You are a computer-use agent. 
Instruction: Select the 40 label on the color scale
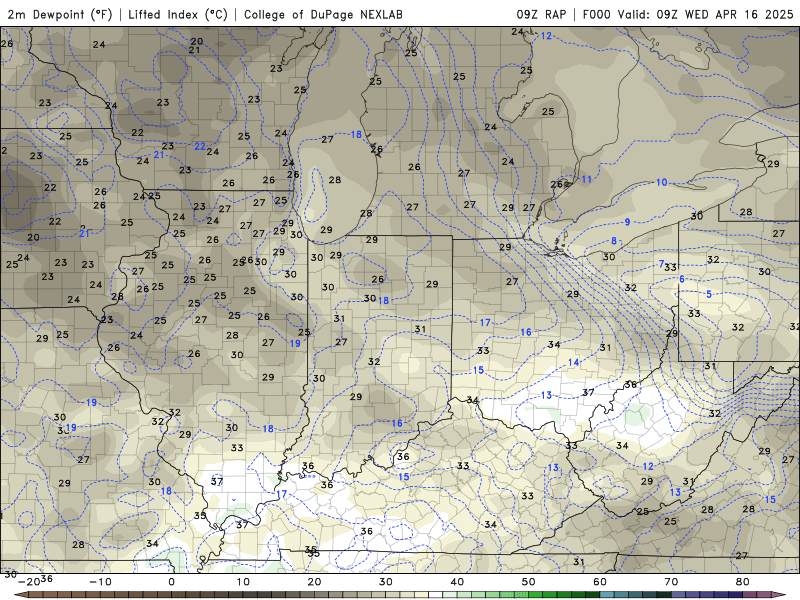point(457,582)
